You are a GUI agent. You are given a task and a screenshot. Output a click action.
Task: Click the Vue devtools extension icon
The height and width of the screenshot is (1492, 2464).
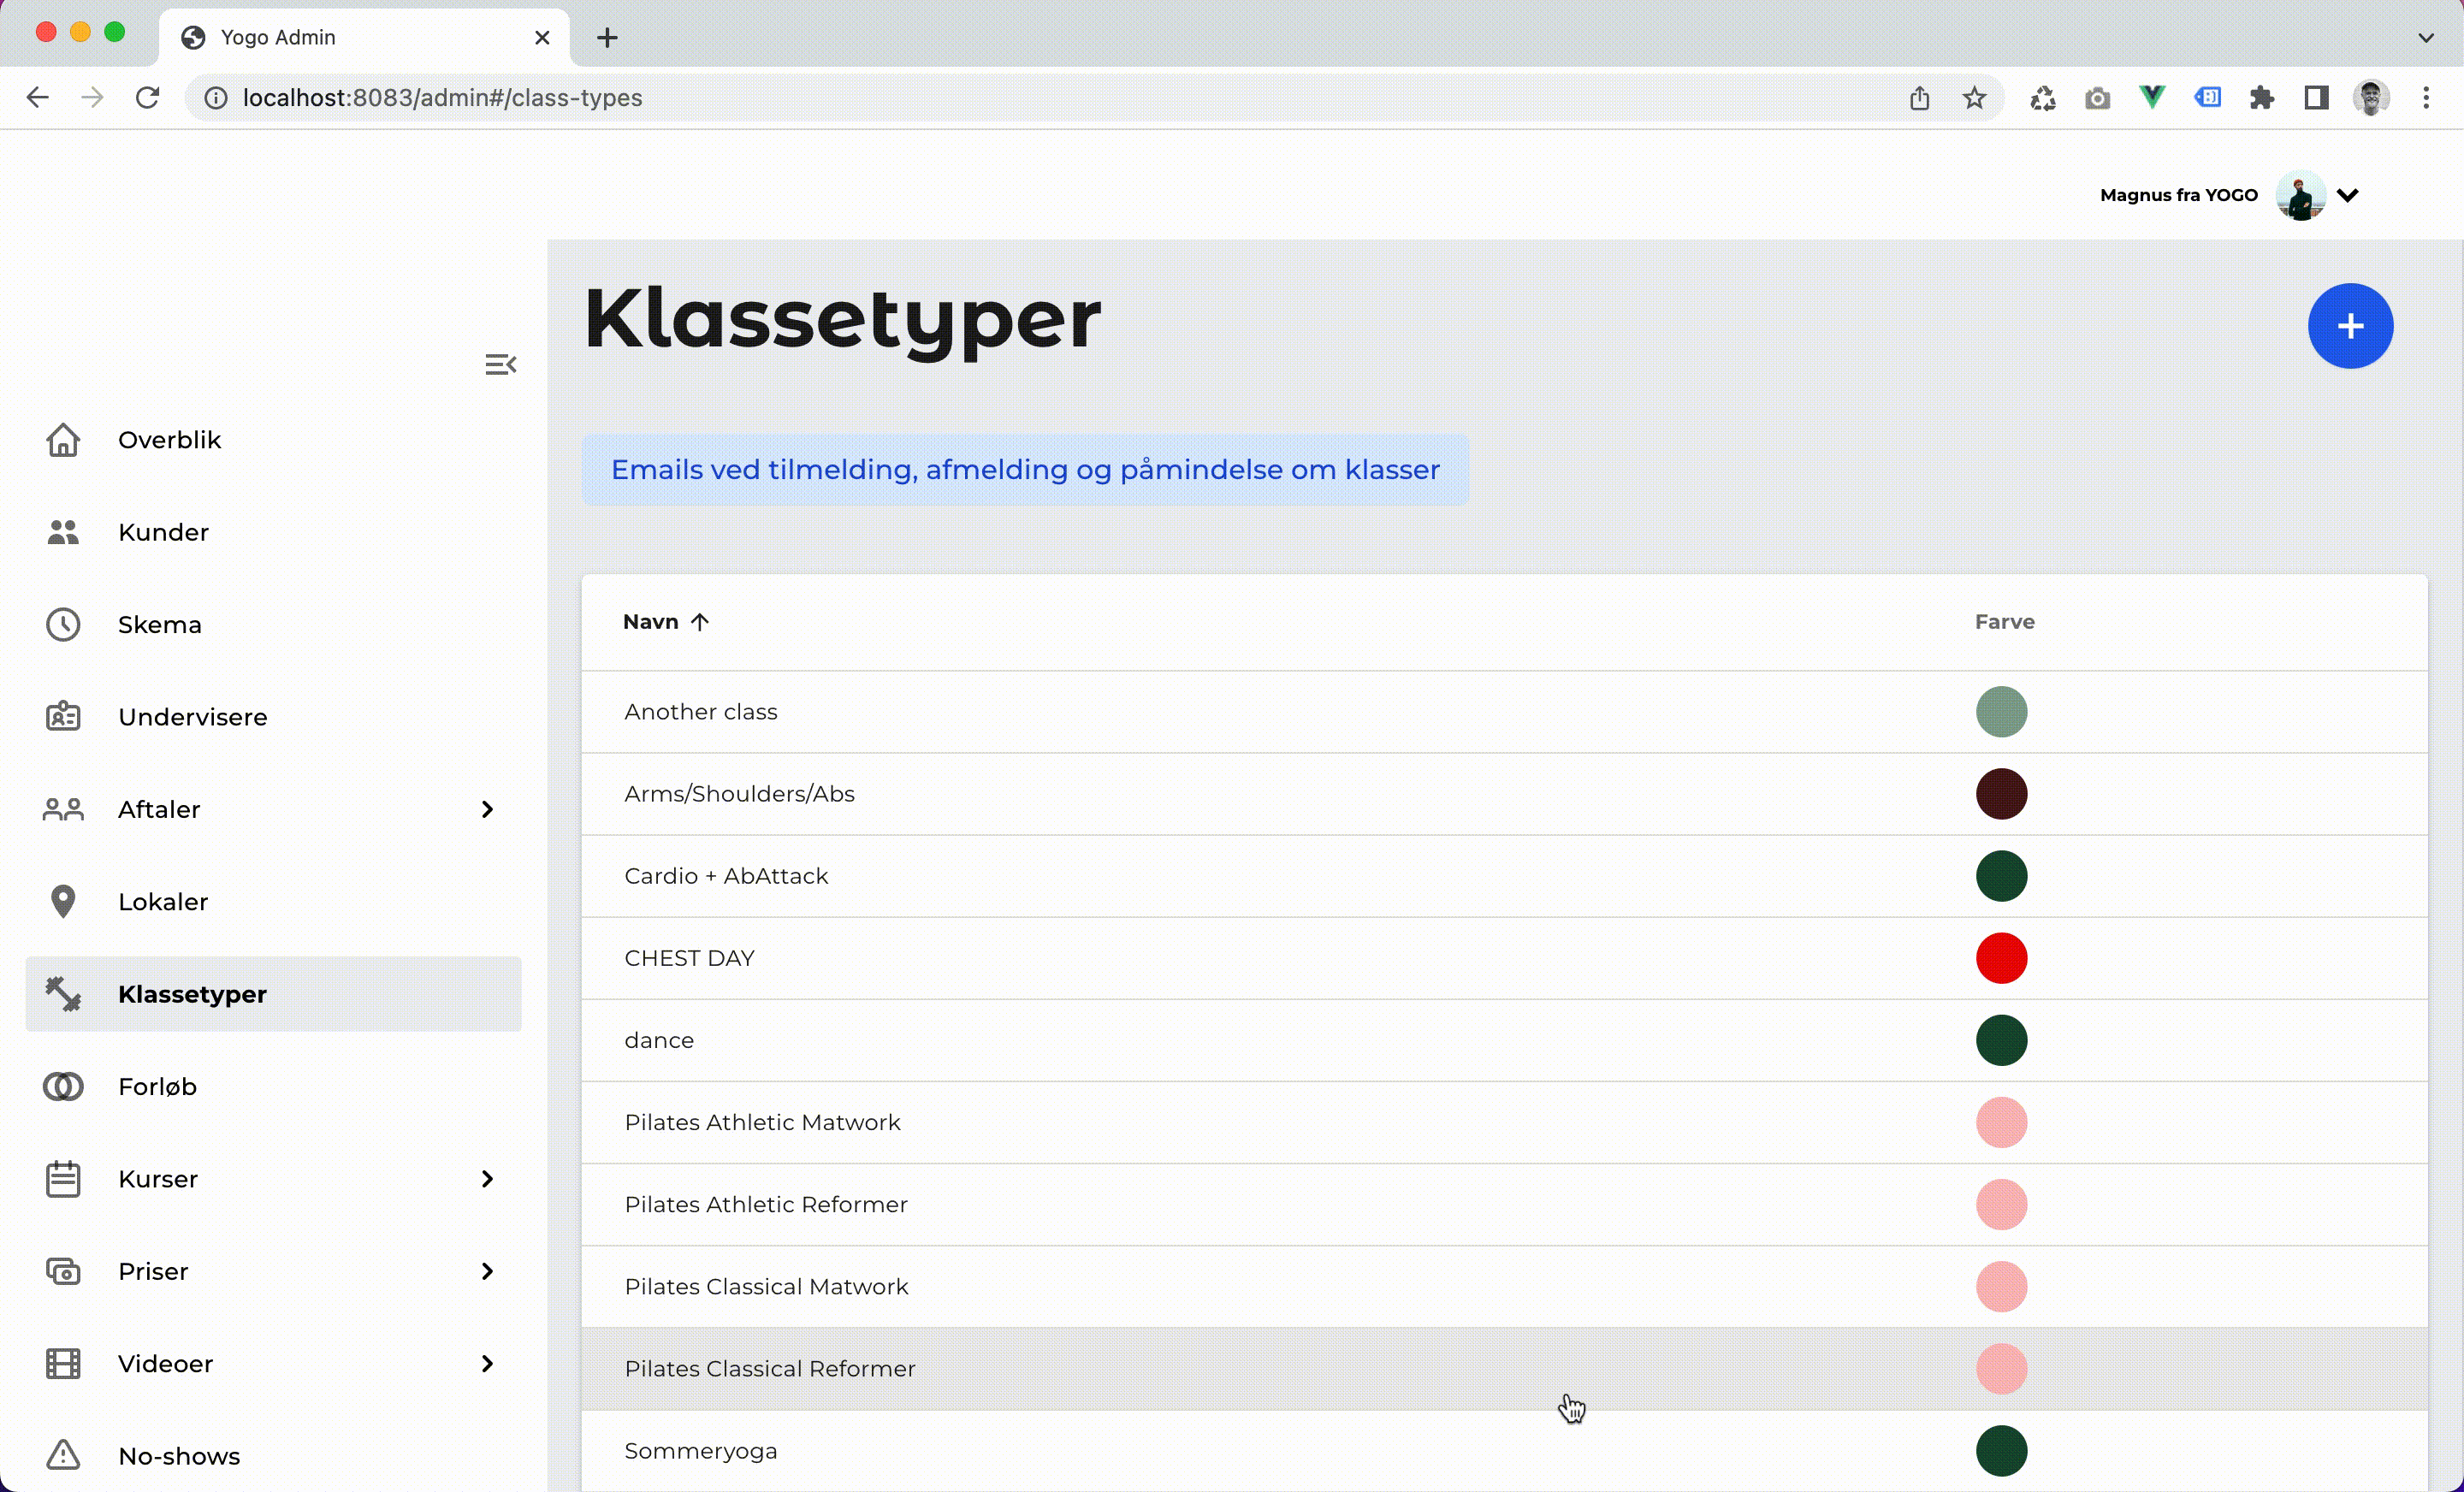[2152, 97]
